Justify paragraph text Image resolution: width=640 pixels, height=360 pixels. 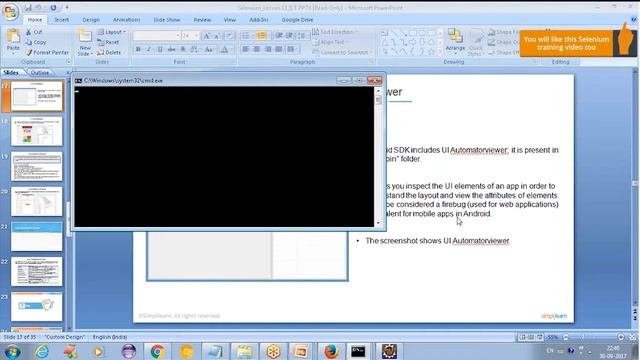tap(278, 49)
